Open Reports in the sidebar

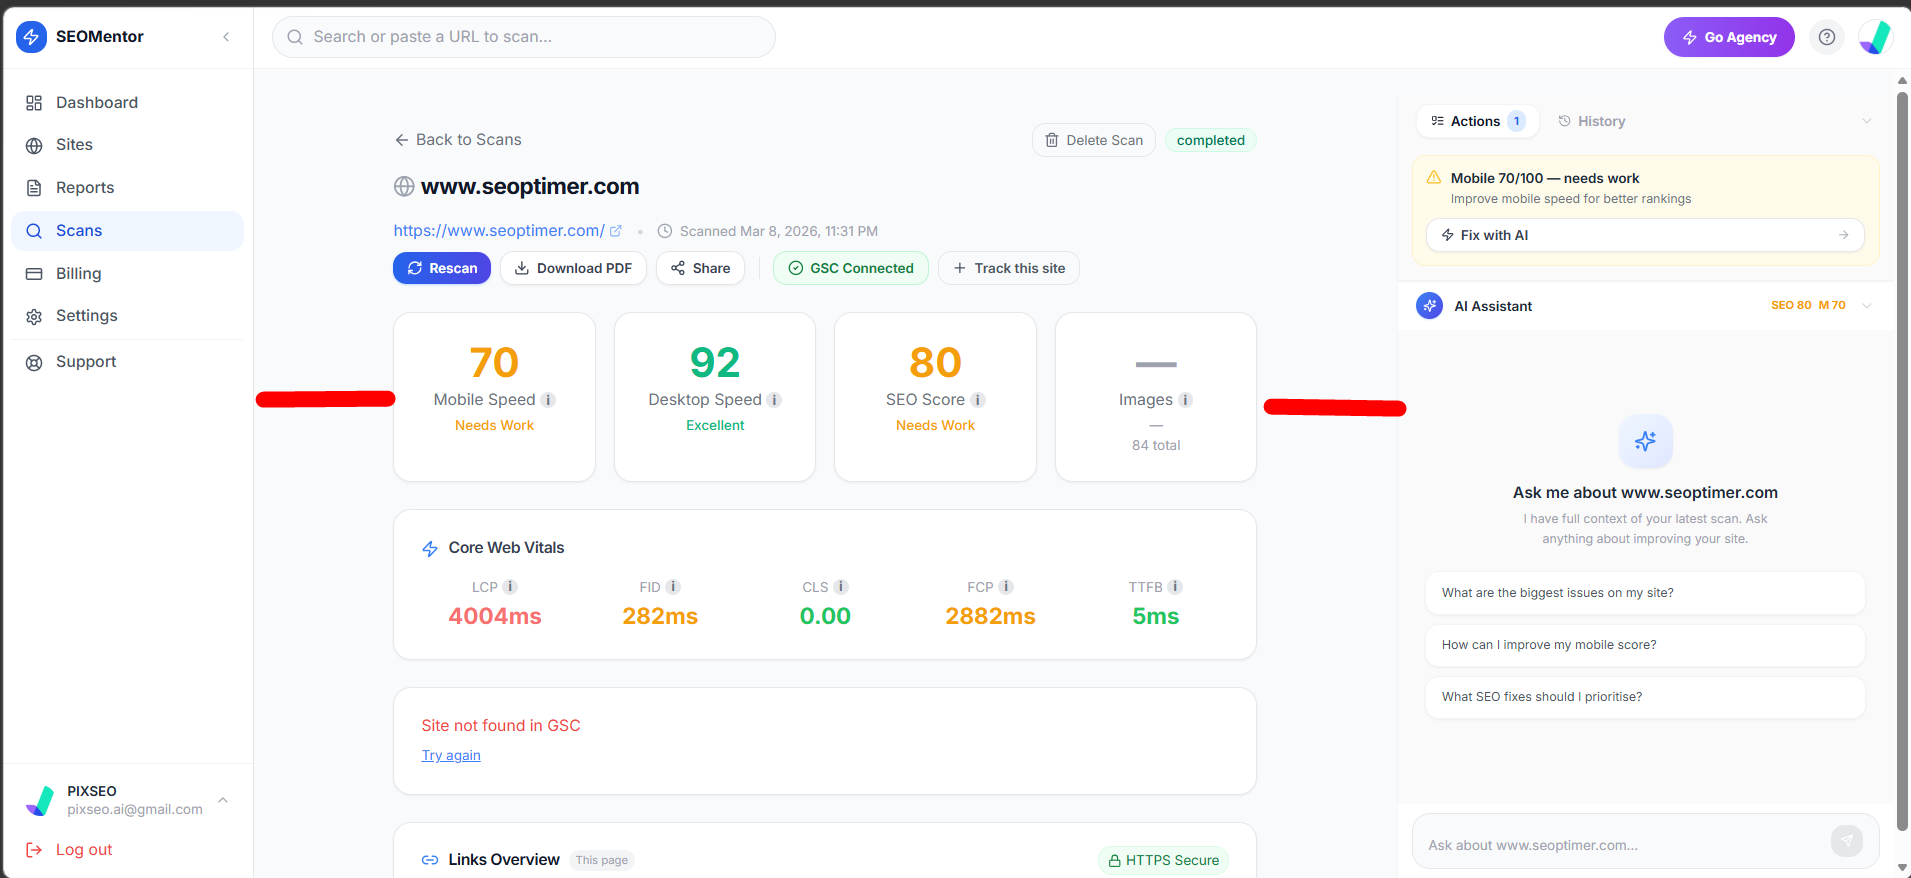(127, 188)
